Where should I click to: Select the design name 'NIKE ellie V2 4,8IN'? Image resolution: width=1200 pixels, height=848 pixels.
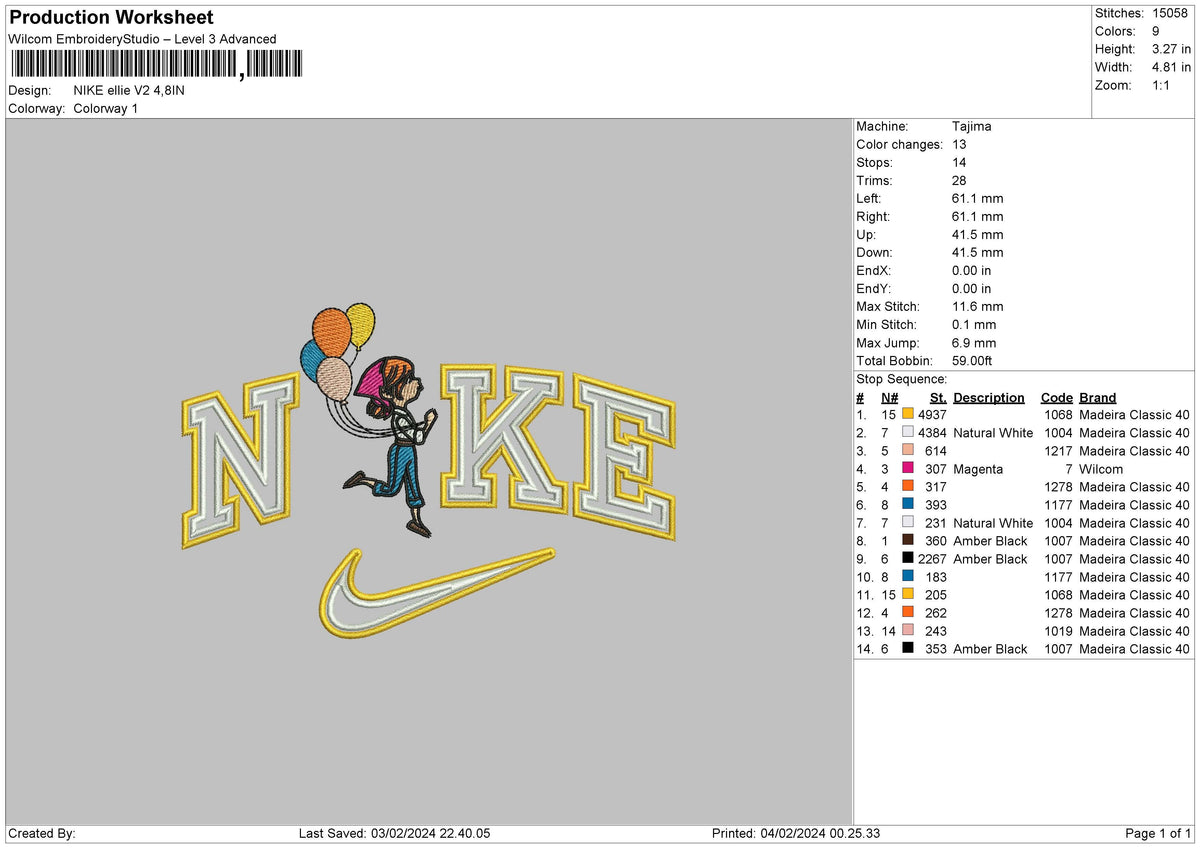click(x=129, y=90)
